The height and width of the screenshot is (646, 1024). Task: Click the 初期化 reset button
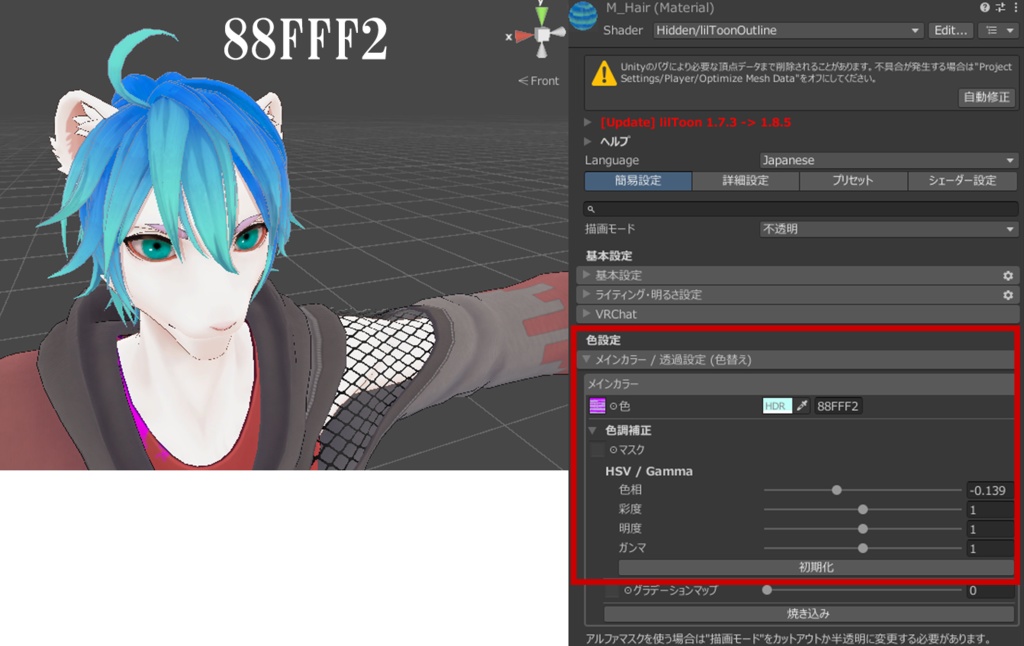[816, 567]
